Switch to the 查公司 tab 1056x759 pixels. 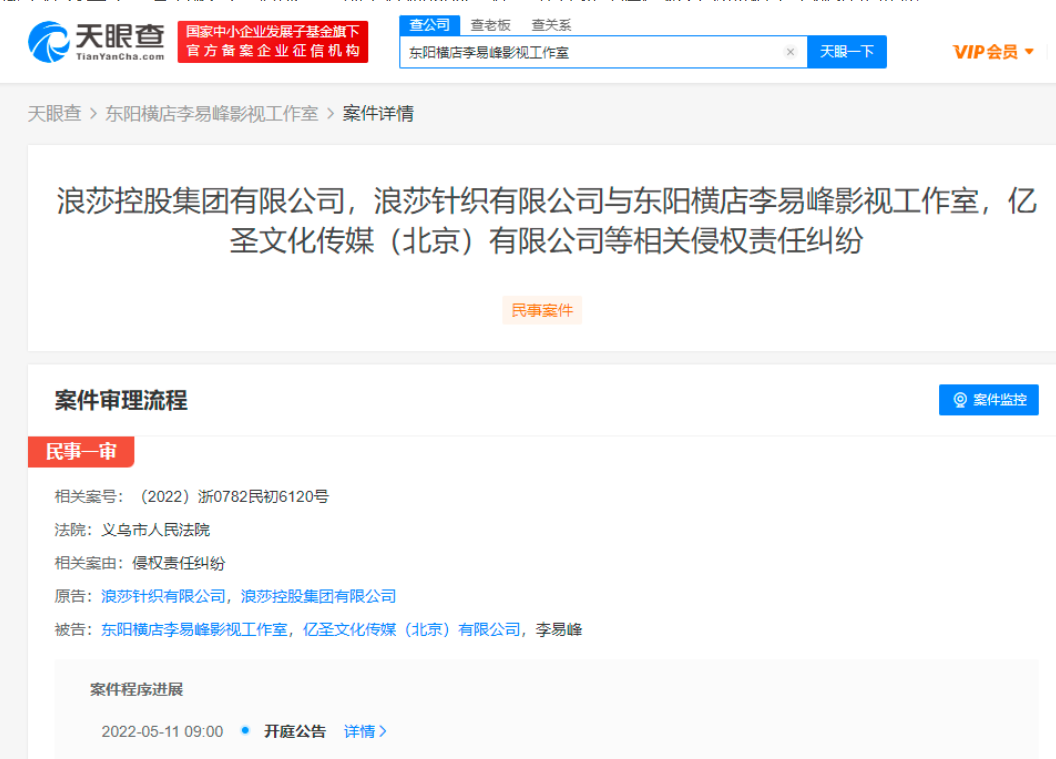pos(430,25)
